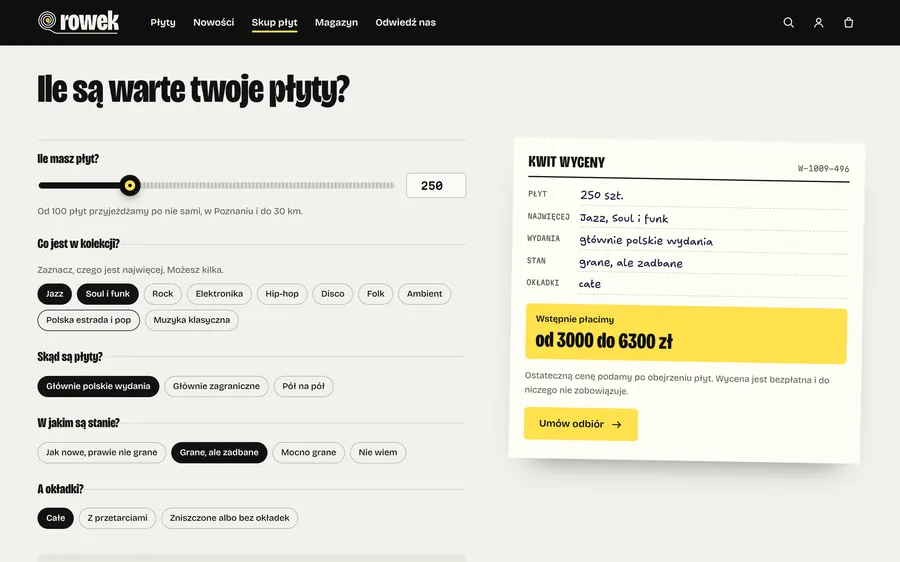Toggle the Ambient genre chip

pyautogui.click(x=424, y=294)
